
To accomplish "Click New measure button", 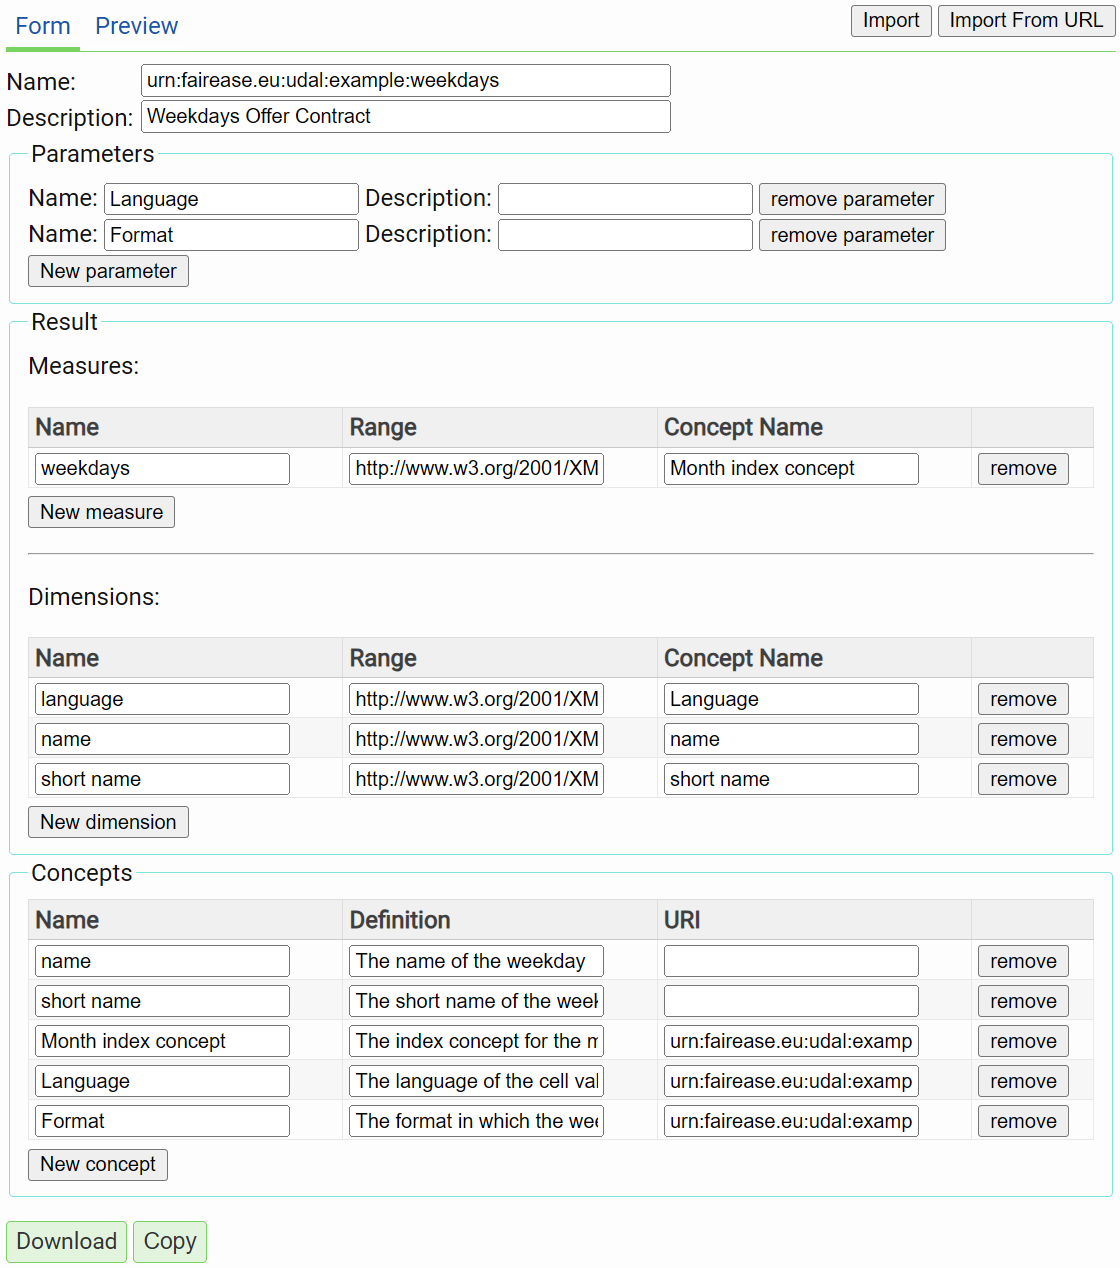I will pos(101,512).
